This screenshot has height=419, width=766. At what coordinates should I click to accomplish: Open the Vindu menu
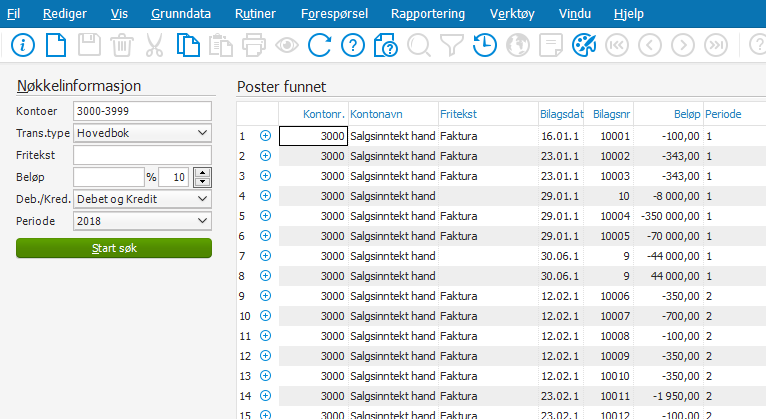[x=574, y=14]
